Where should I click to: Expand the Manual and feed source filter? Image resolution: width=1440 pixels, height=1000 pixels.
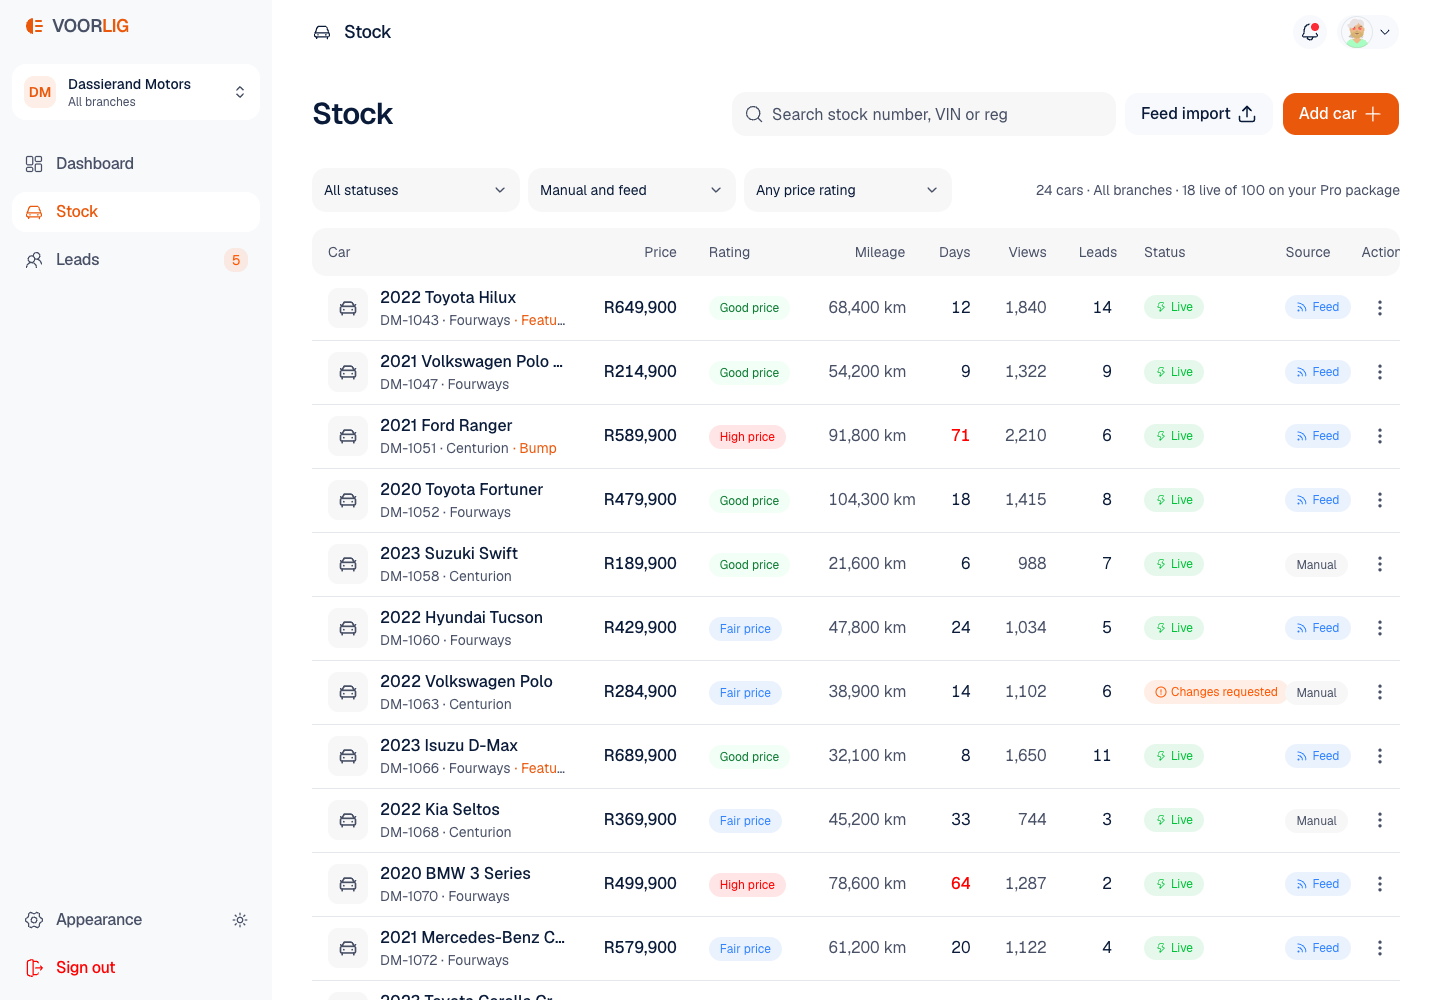pyautogui.click(x=632, y=190)
